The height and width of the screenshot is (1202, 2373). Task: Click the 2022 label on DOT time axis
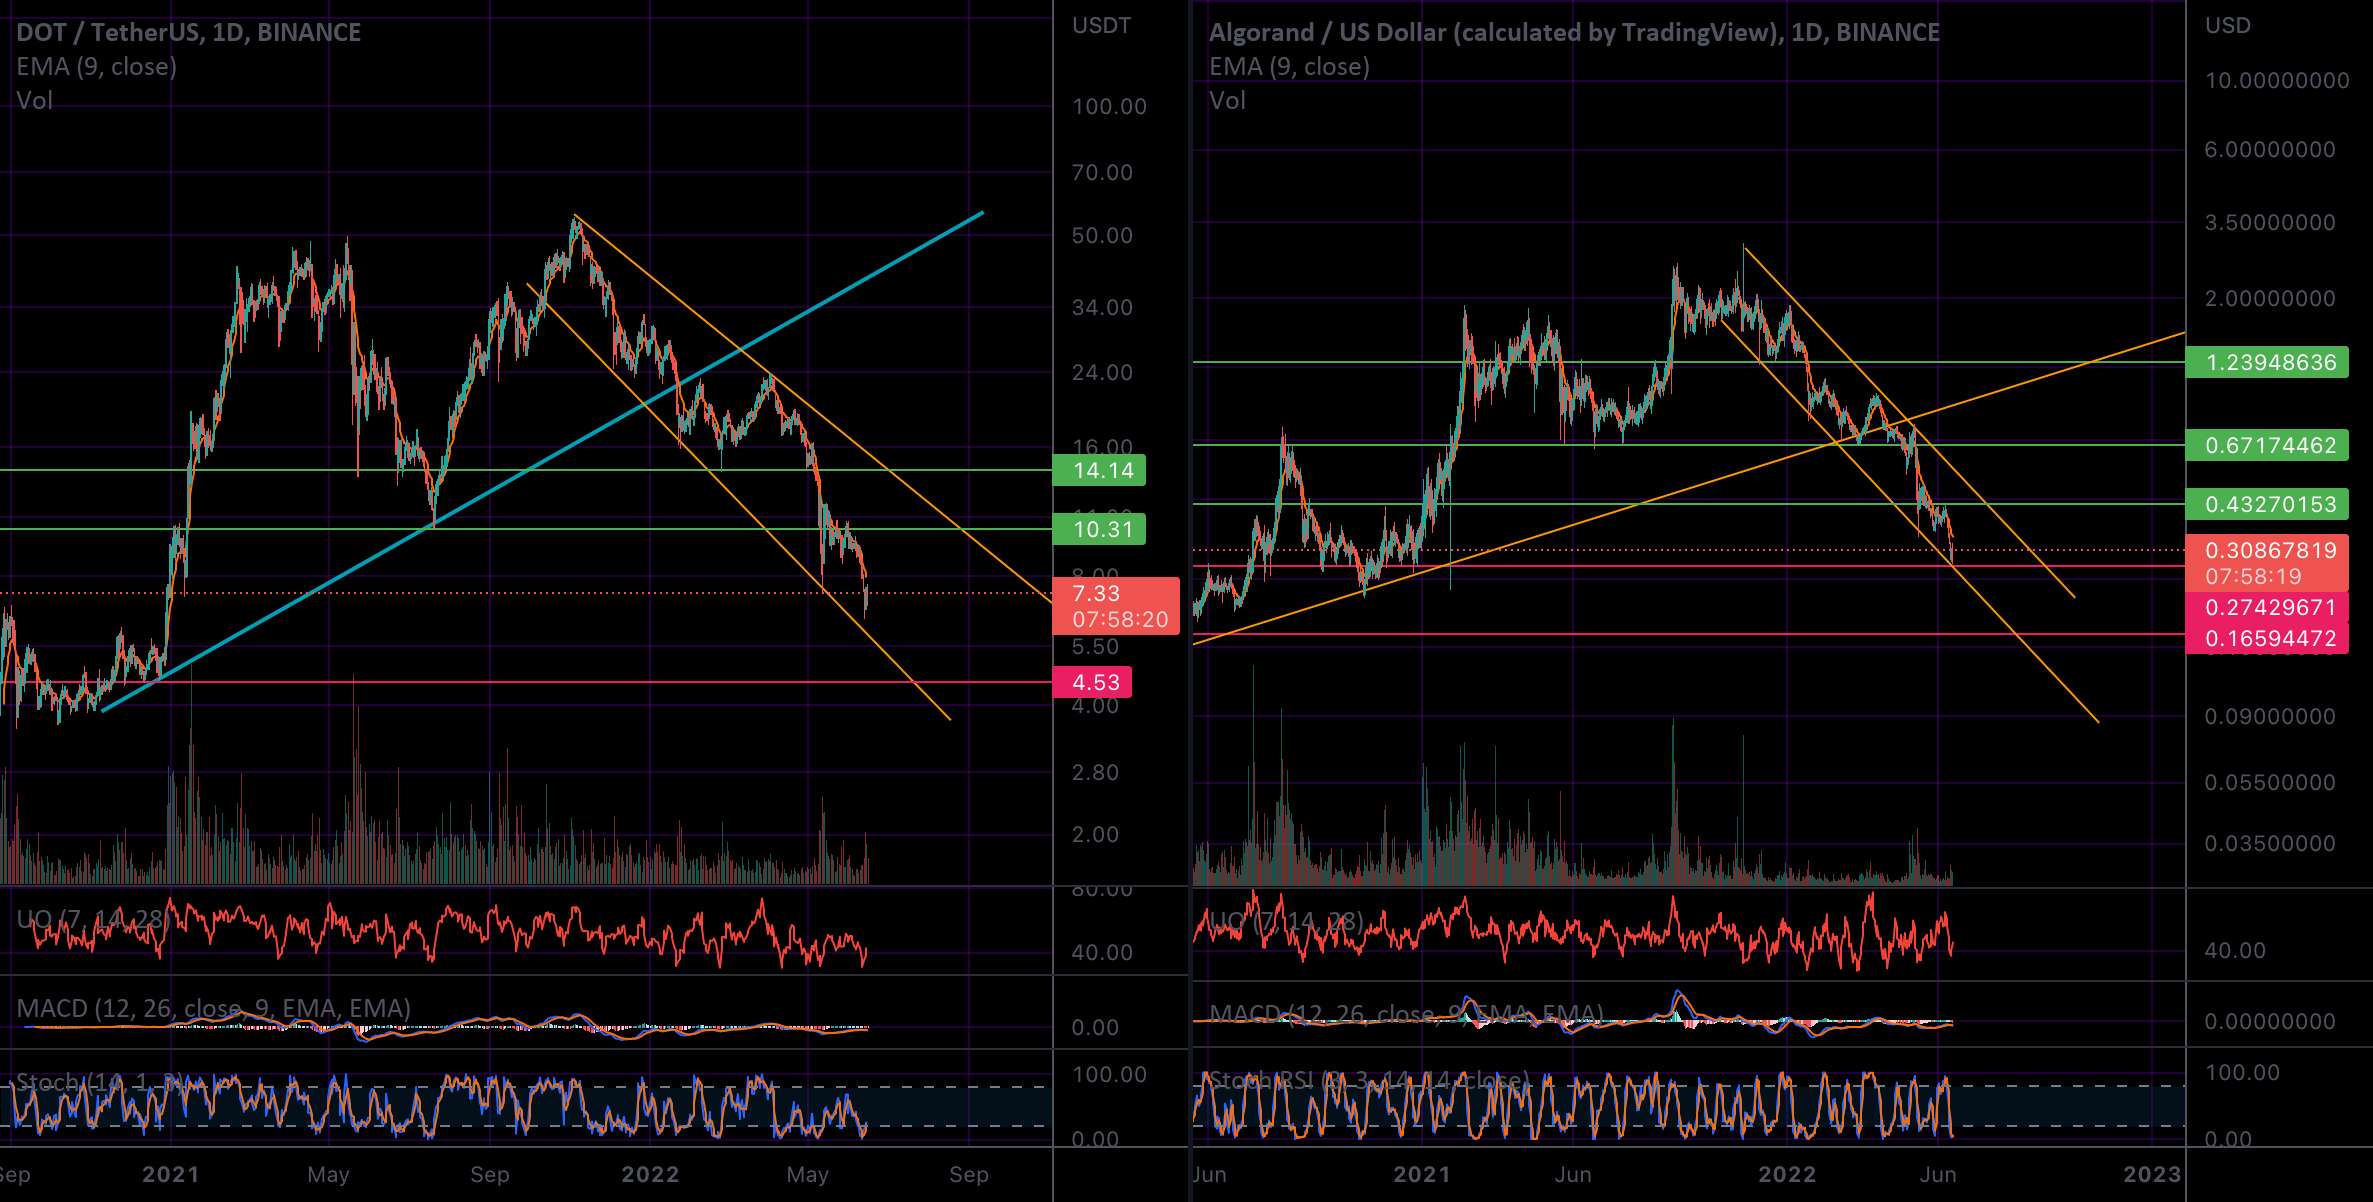[x=650, y=1174]
